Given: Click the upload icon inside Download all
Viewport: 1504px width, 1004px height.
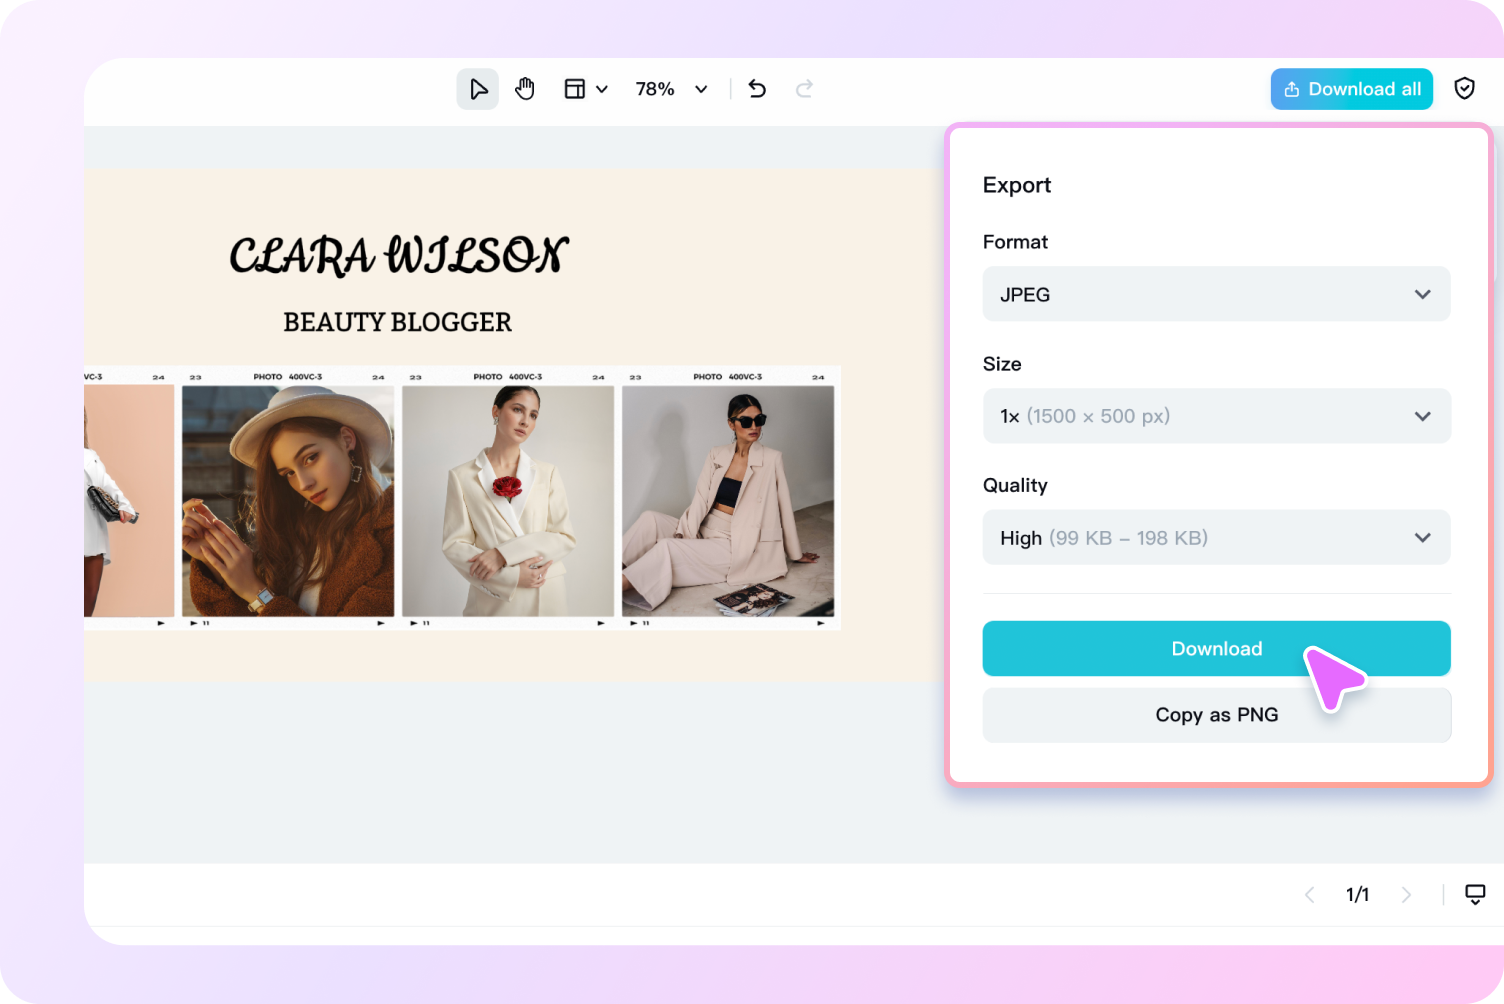Looking at the screenshot, I should (1293, 88).
